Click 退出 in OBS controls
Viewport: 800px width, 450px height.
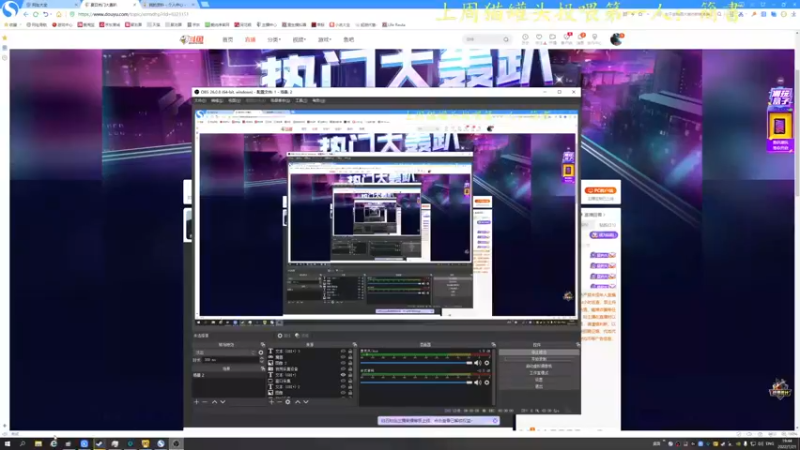tap(539, 386)
